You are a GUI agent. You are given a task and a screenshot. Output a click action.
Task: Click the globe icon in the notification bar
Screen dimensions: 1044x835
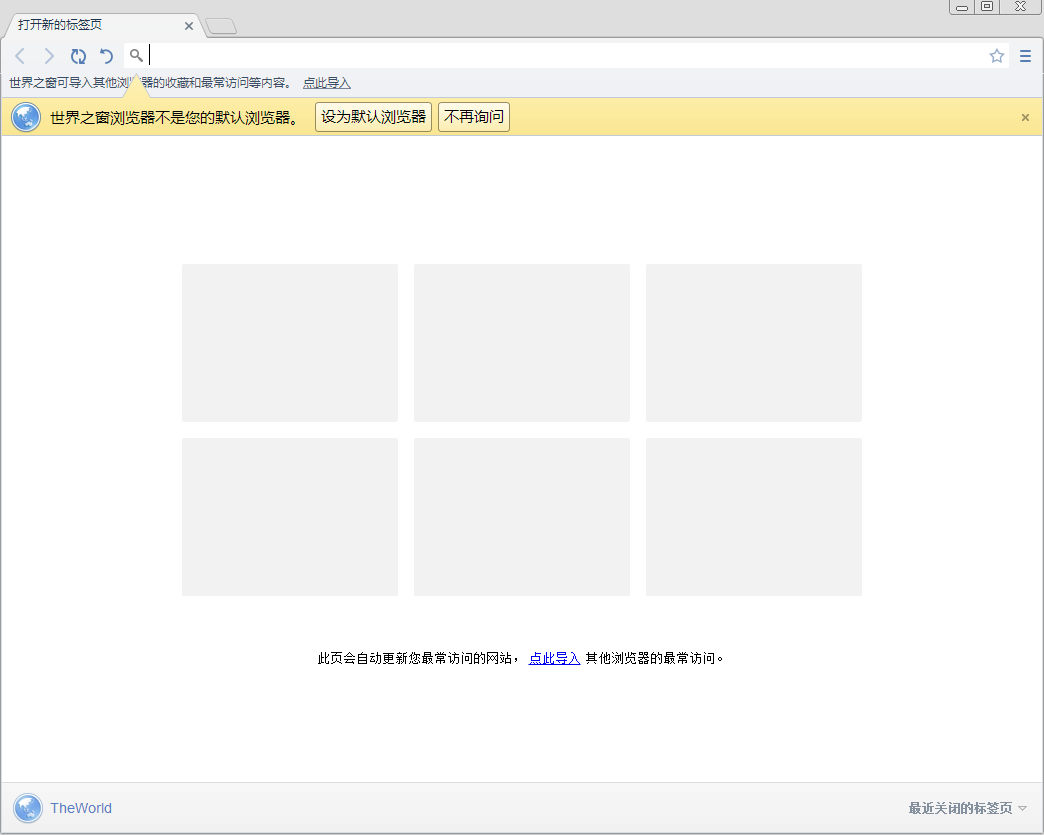25,117
